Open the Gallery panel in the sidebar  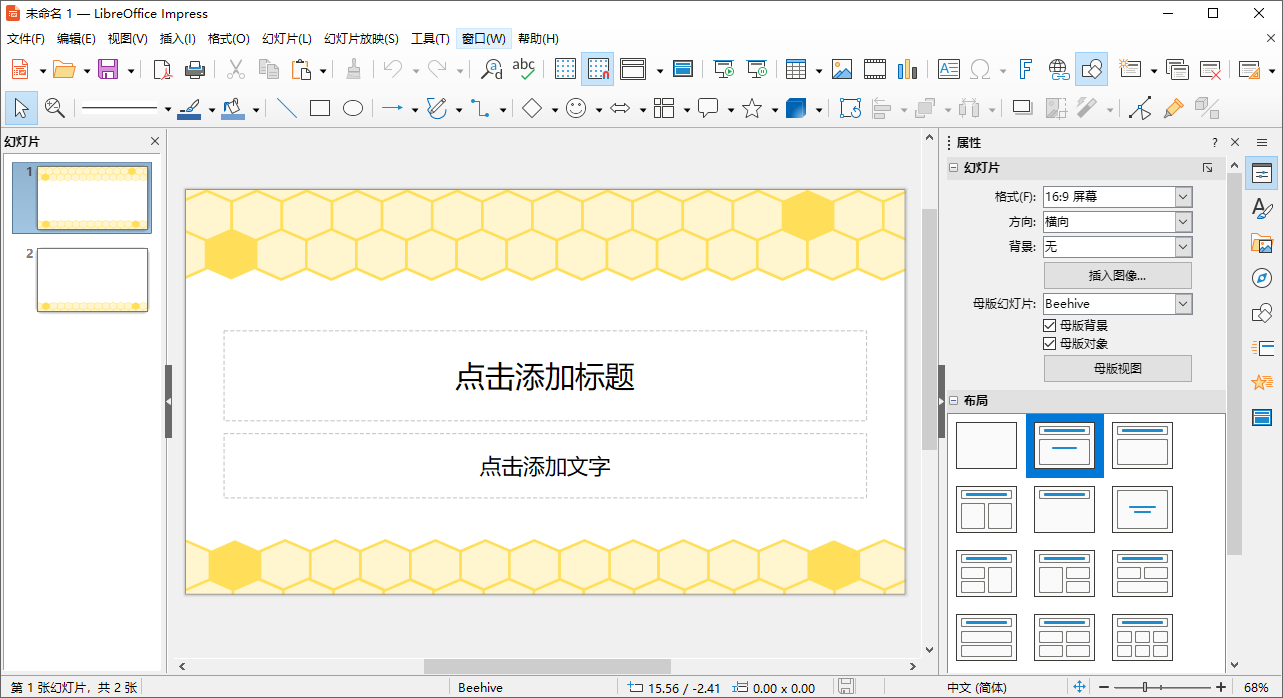[x=1262, y=243]
